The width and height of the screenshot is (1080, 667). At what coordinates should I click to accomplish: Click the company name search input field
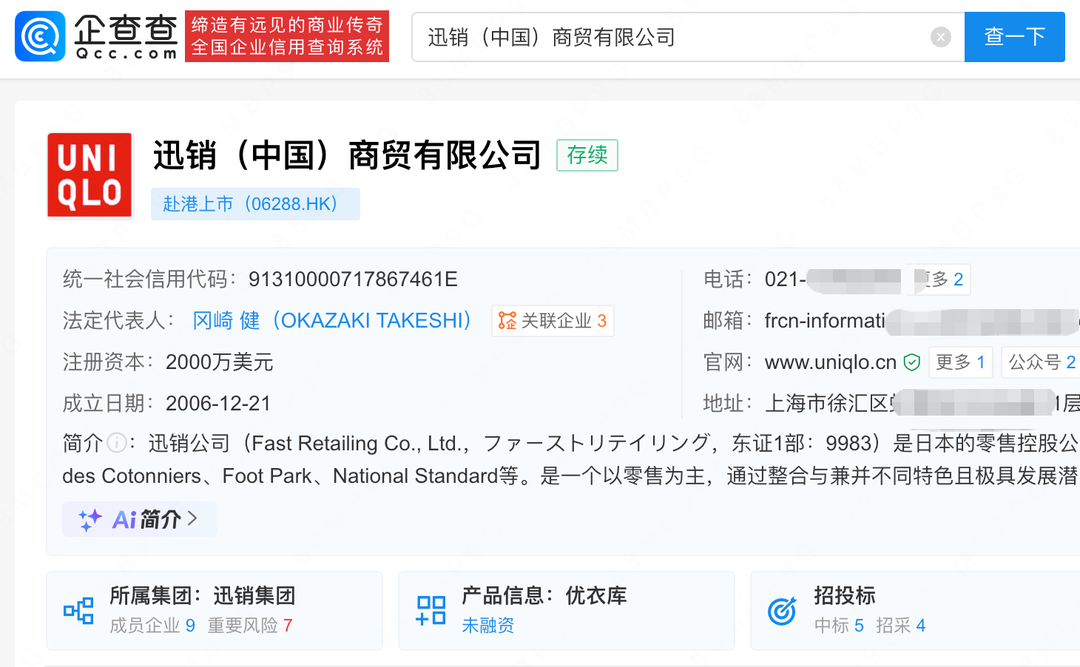point(670,37)
